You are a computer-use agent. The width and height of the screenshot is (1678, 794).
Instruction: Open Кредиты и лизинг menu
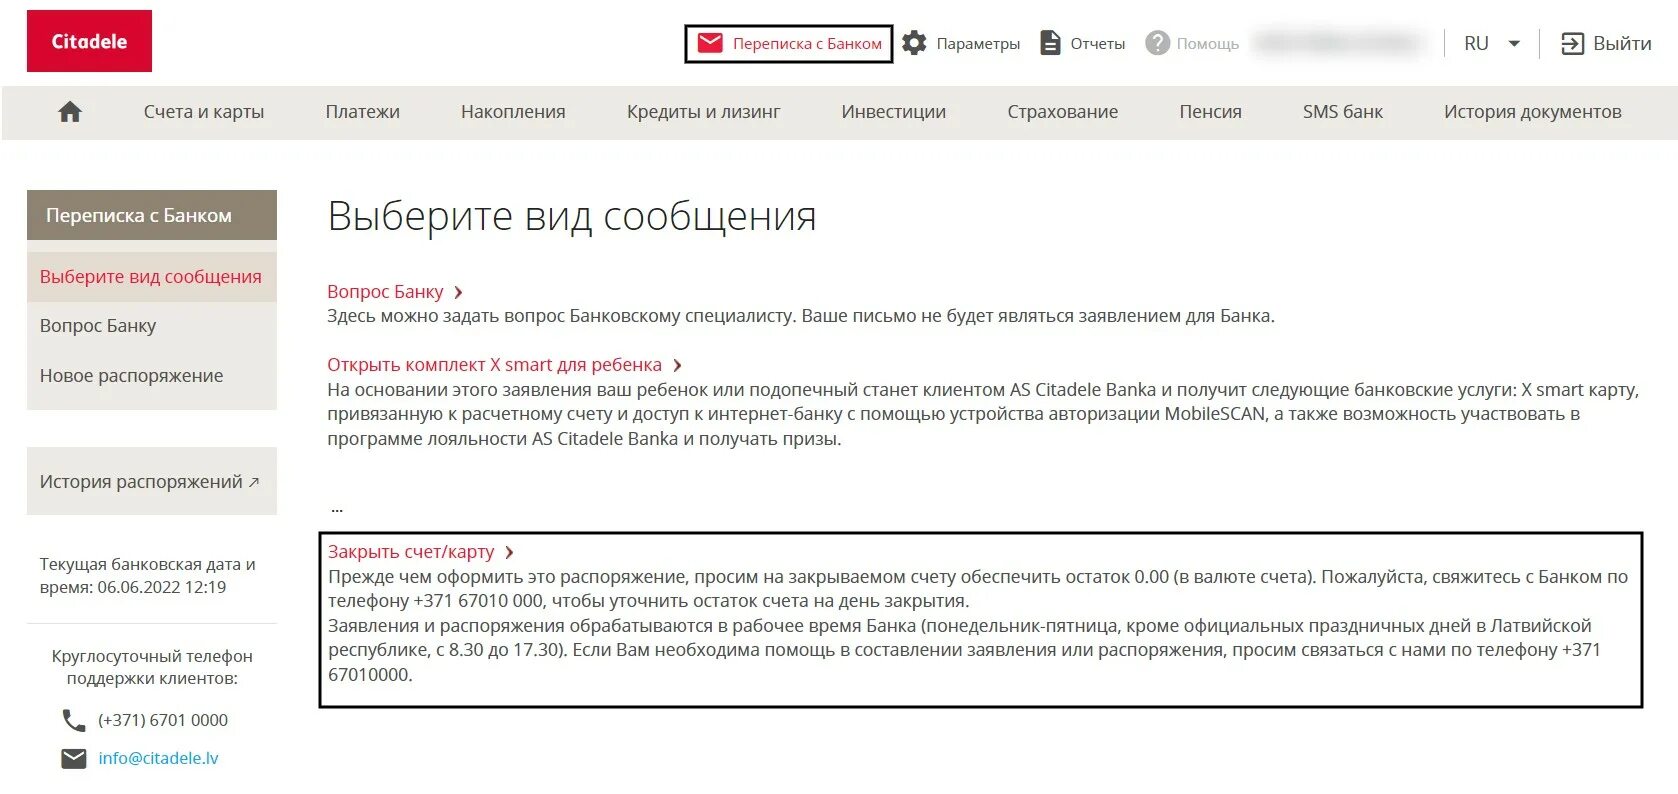(x=703, y=112)
